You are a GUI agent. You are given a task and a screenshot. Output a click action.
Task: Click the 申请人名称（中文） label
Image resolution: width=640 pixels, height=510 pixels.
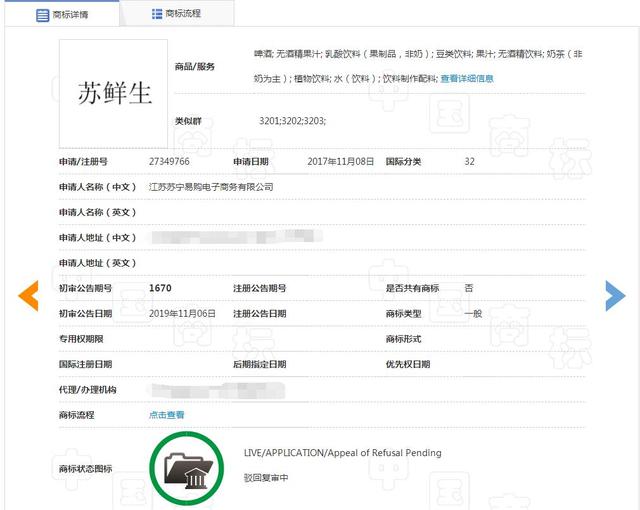click(x=98, y=187)
